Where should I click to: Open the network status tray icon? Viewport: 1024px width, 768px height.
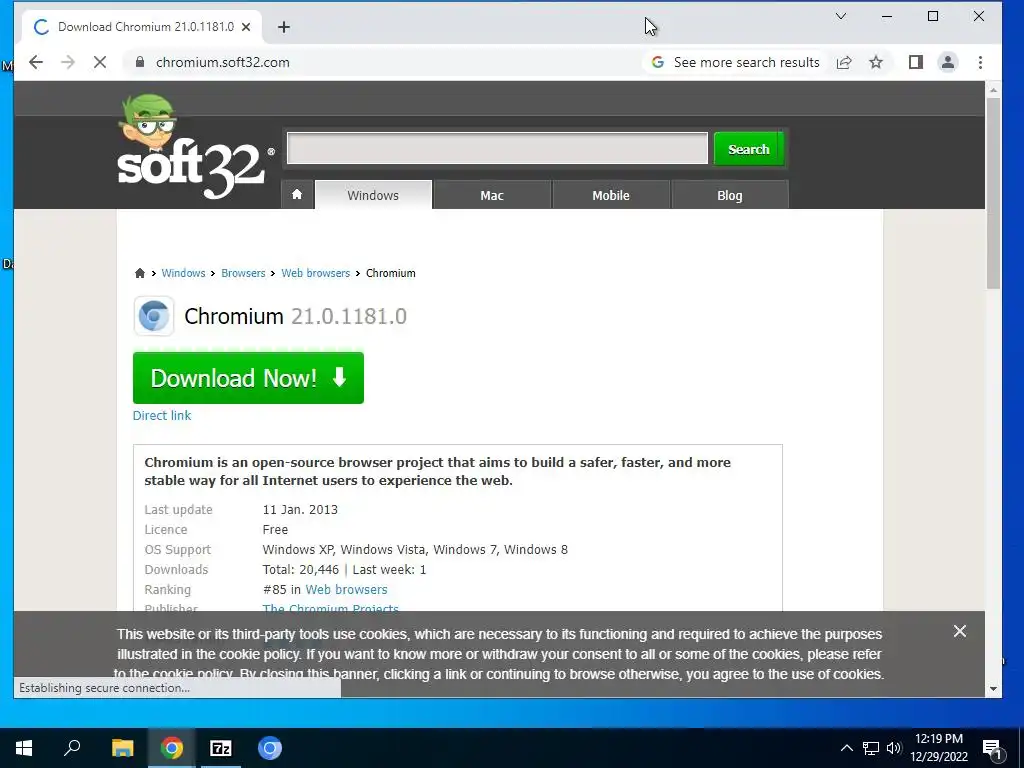click(x=871, y=748)
